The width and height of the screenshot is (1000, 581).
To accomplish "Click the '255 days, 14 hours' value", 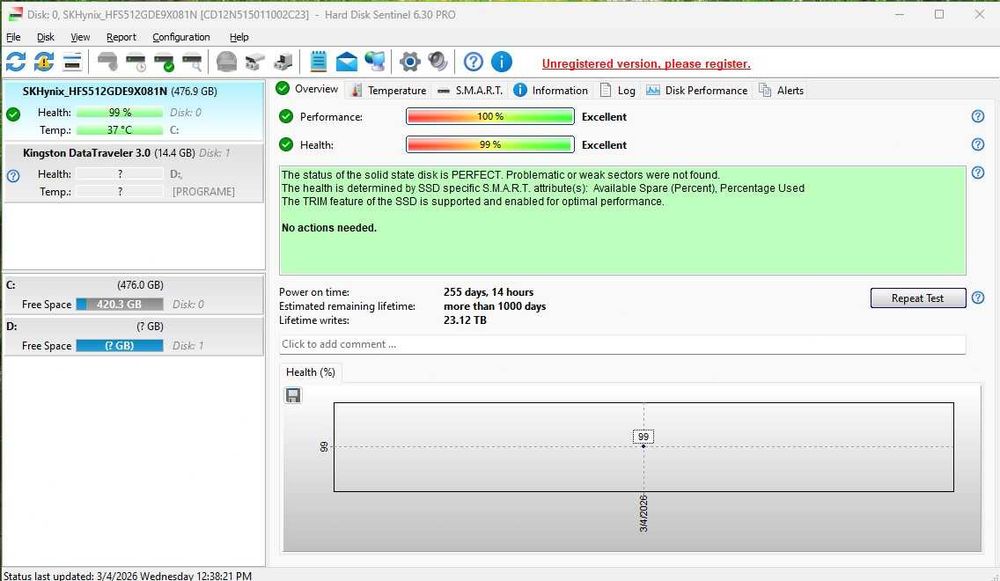I will point(489,292).
